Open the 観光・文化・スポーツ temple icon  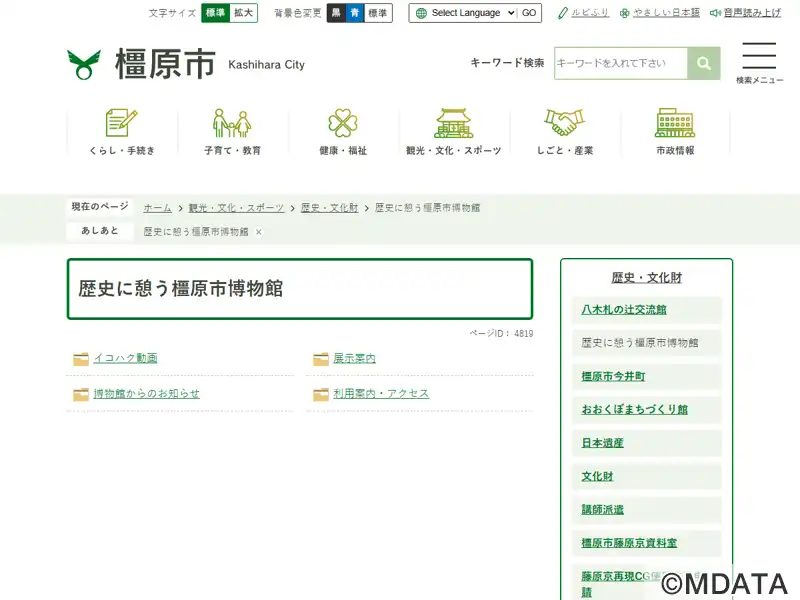point(454,123)
